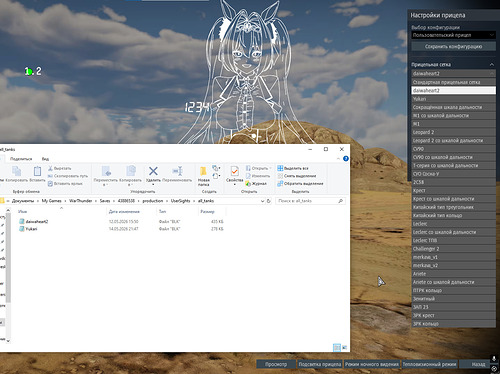Click Тепловизионный режим button
The height and width of the screenshot is (374, 500).
(x=429, y=364)
